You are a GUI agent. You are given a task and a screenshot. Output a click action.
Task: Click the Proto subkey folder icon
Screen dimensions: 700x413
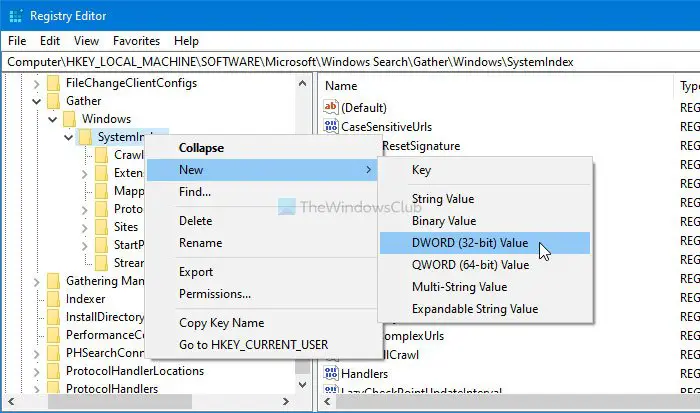point(102,209)
